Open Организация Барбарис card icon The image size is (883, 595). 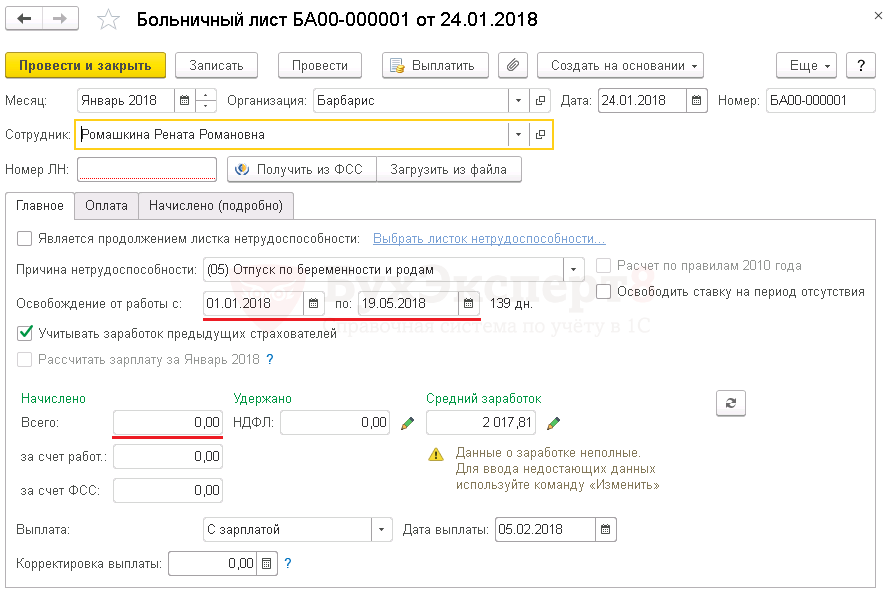tap(540, 101)
